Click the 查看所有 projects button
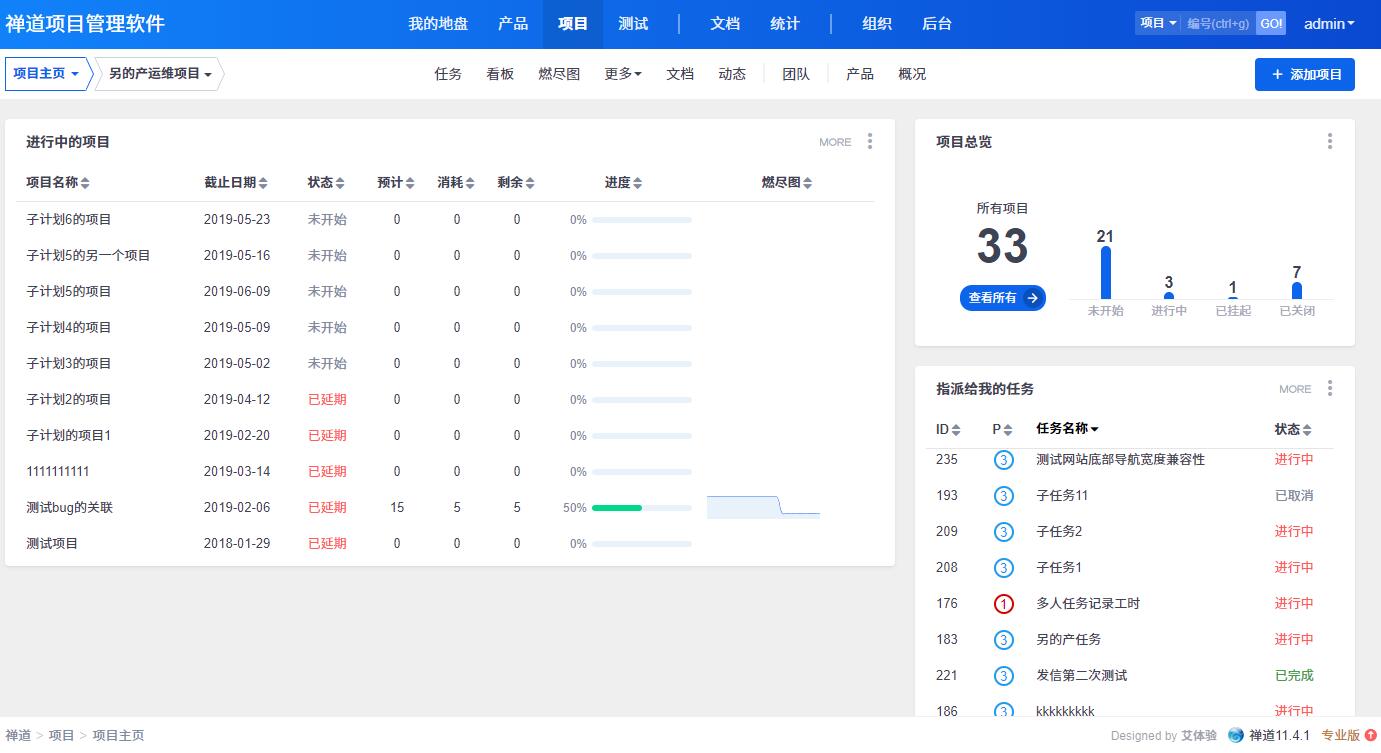Image resolution: width=1381 pixels, height=753 pixels. click(x=1002, y=298)
